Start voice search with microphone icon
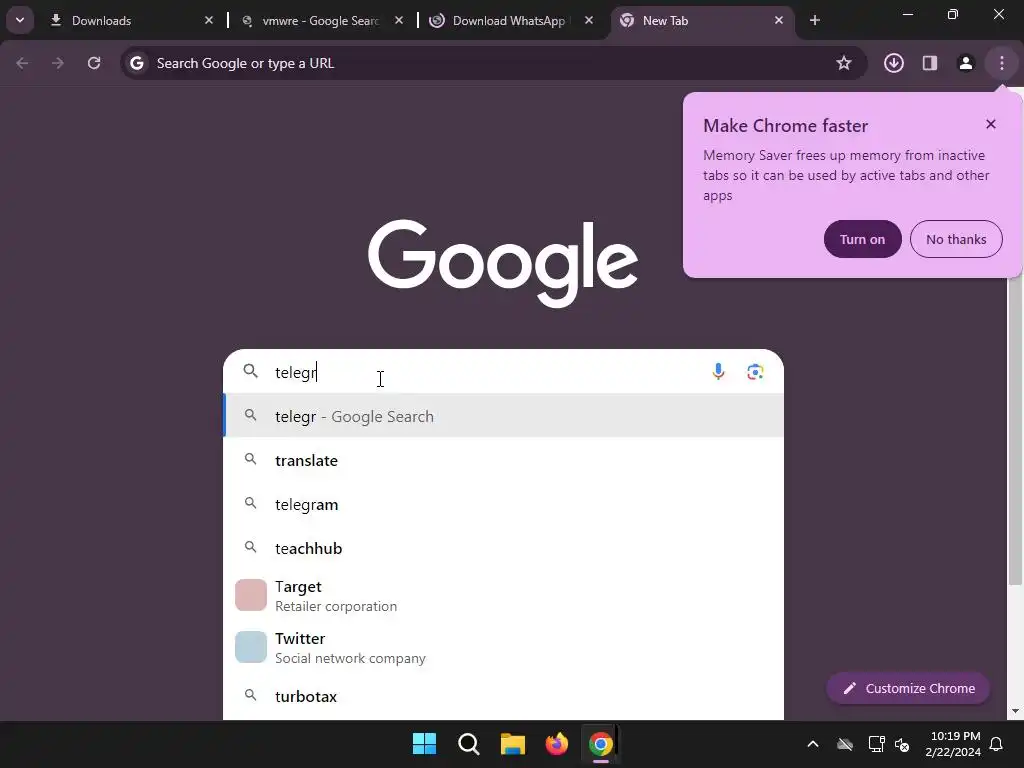1024x768 pixels. 718,372
